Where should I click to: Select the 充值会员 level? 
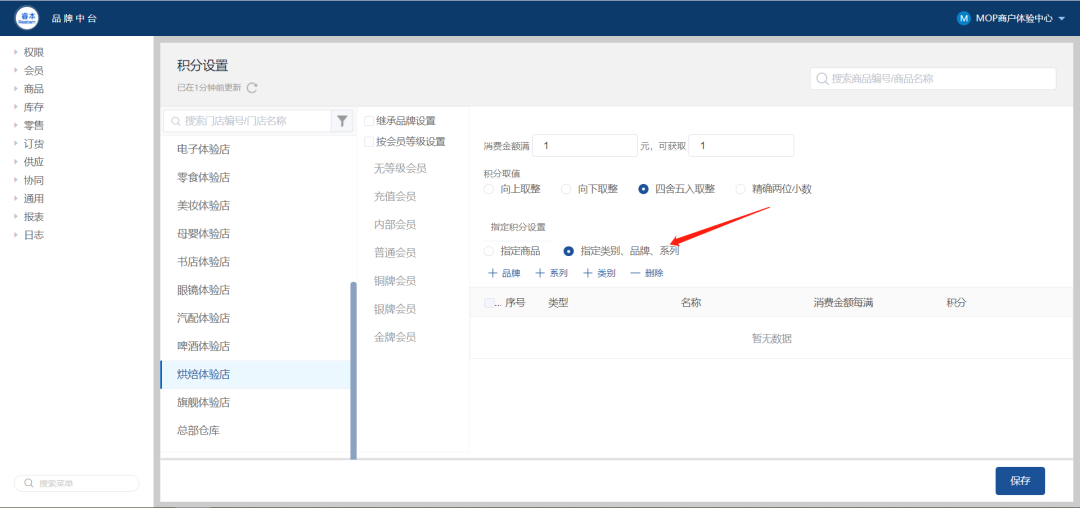[395, 196]
